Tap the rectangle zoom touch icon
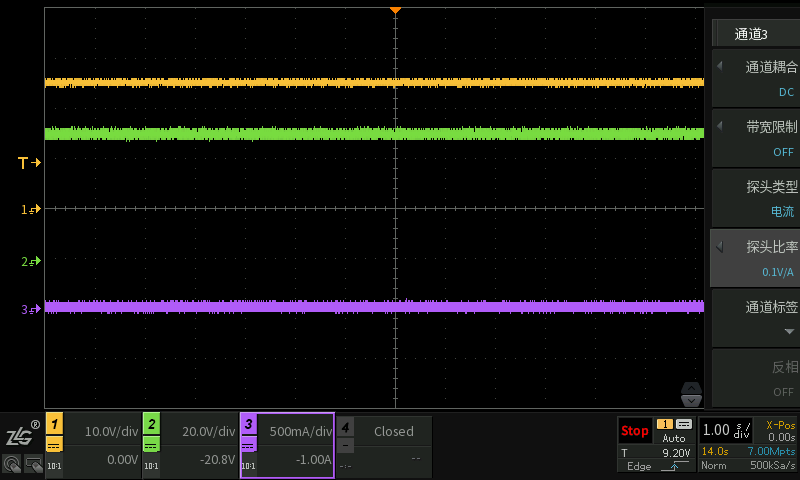 [x=34, y=464]
